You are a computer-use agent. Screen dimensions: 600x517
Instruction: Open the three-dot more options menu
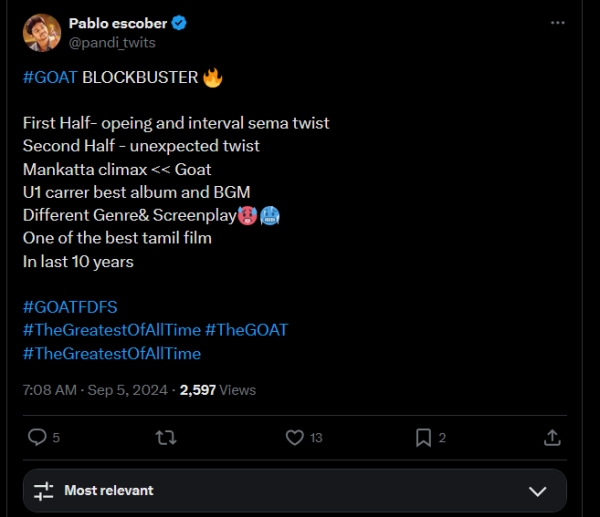point(558,22)
